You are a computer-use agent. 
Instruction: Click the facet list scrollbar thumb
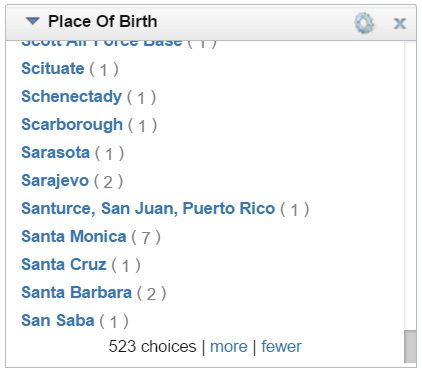pos(410,347)
